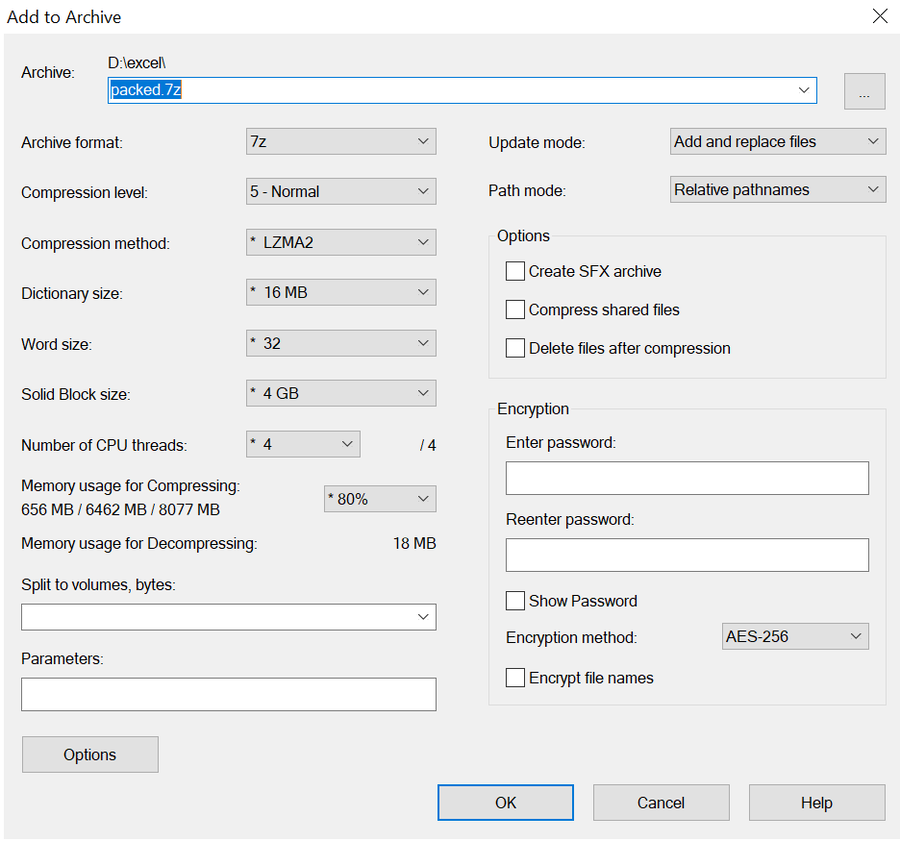Open the memory usage 80% dropdown
The width and height of the screenshot is (900, 841).
tap(380, 499)
